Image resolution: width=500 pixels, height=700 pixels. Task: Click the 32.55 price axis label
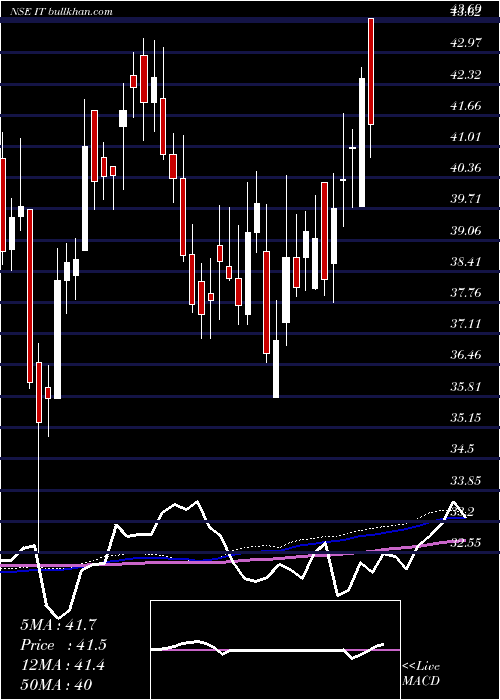tap(467, 543)
